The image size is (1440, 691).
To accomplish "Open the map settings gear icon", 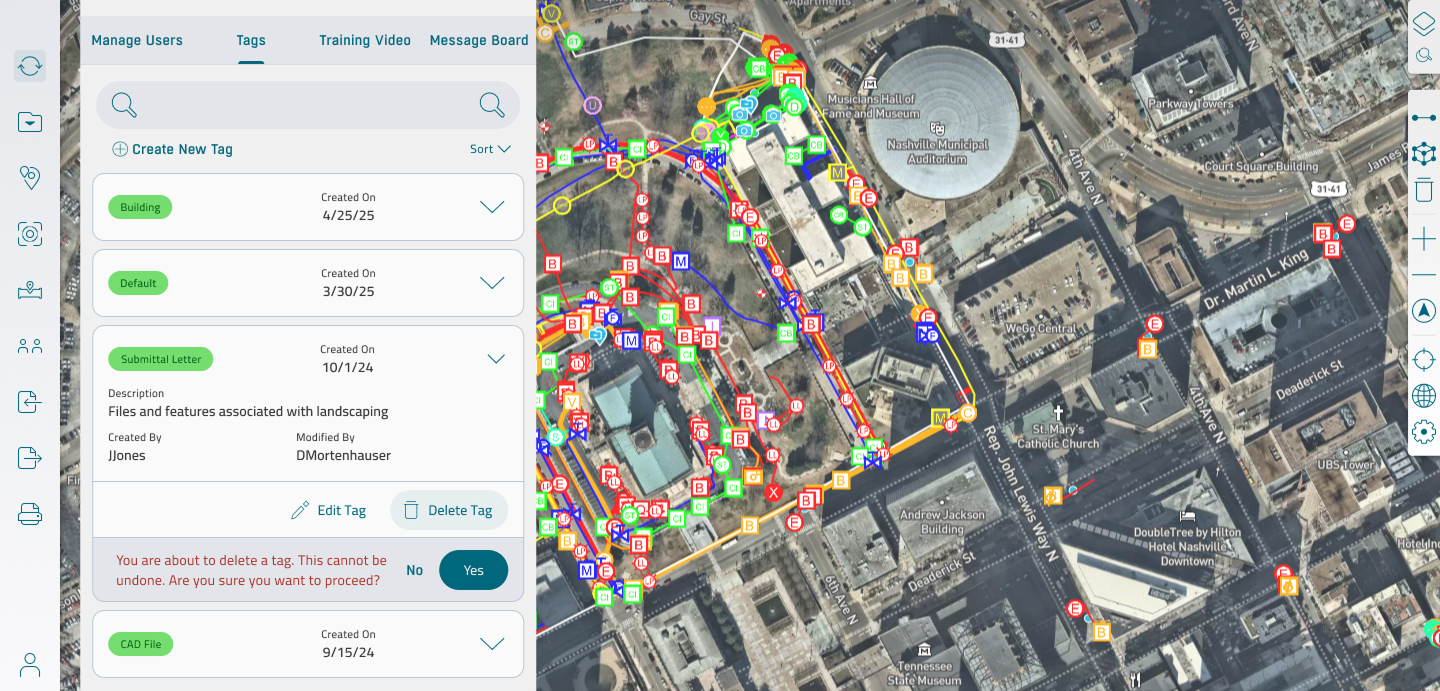I will (1424, 432).
